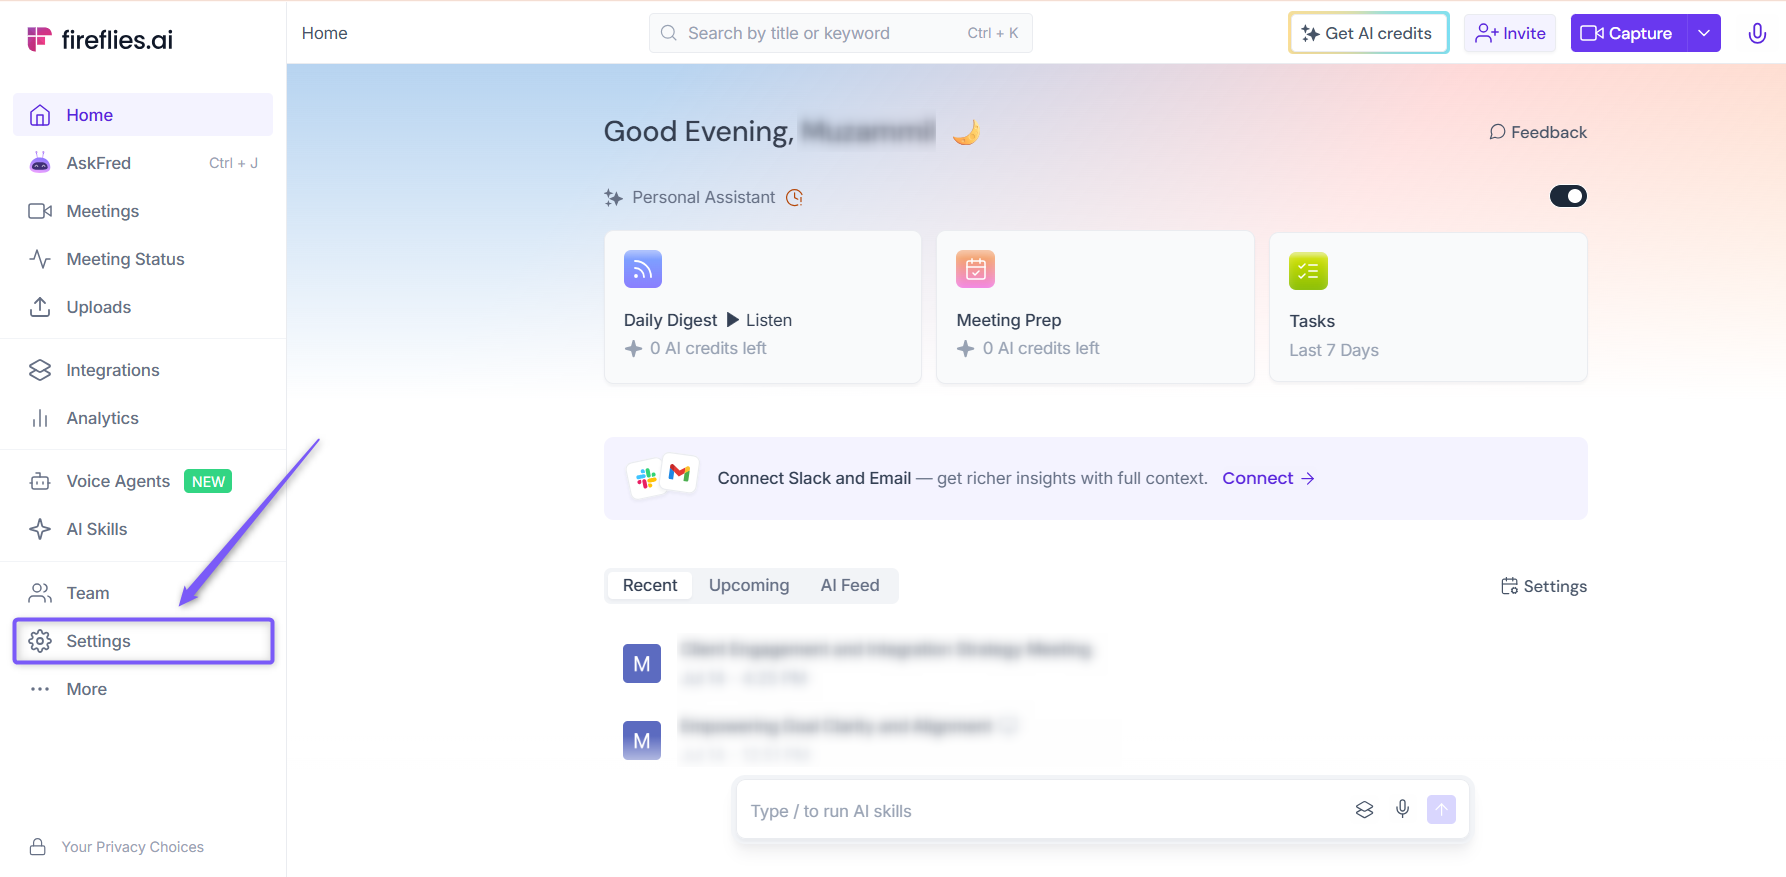Click the search magnifier icon

pyautogui.click(x=669, y=33)
